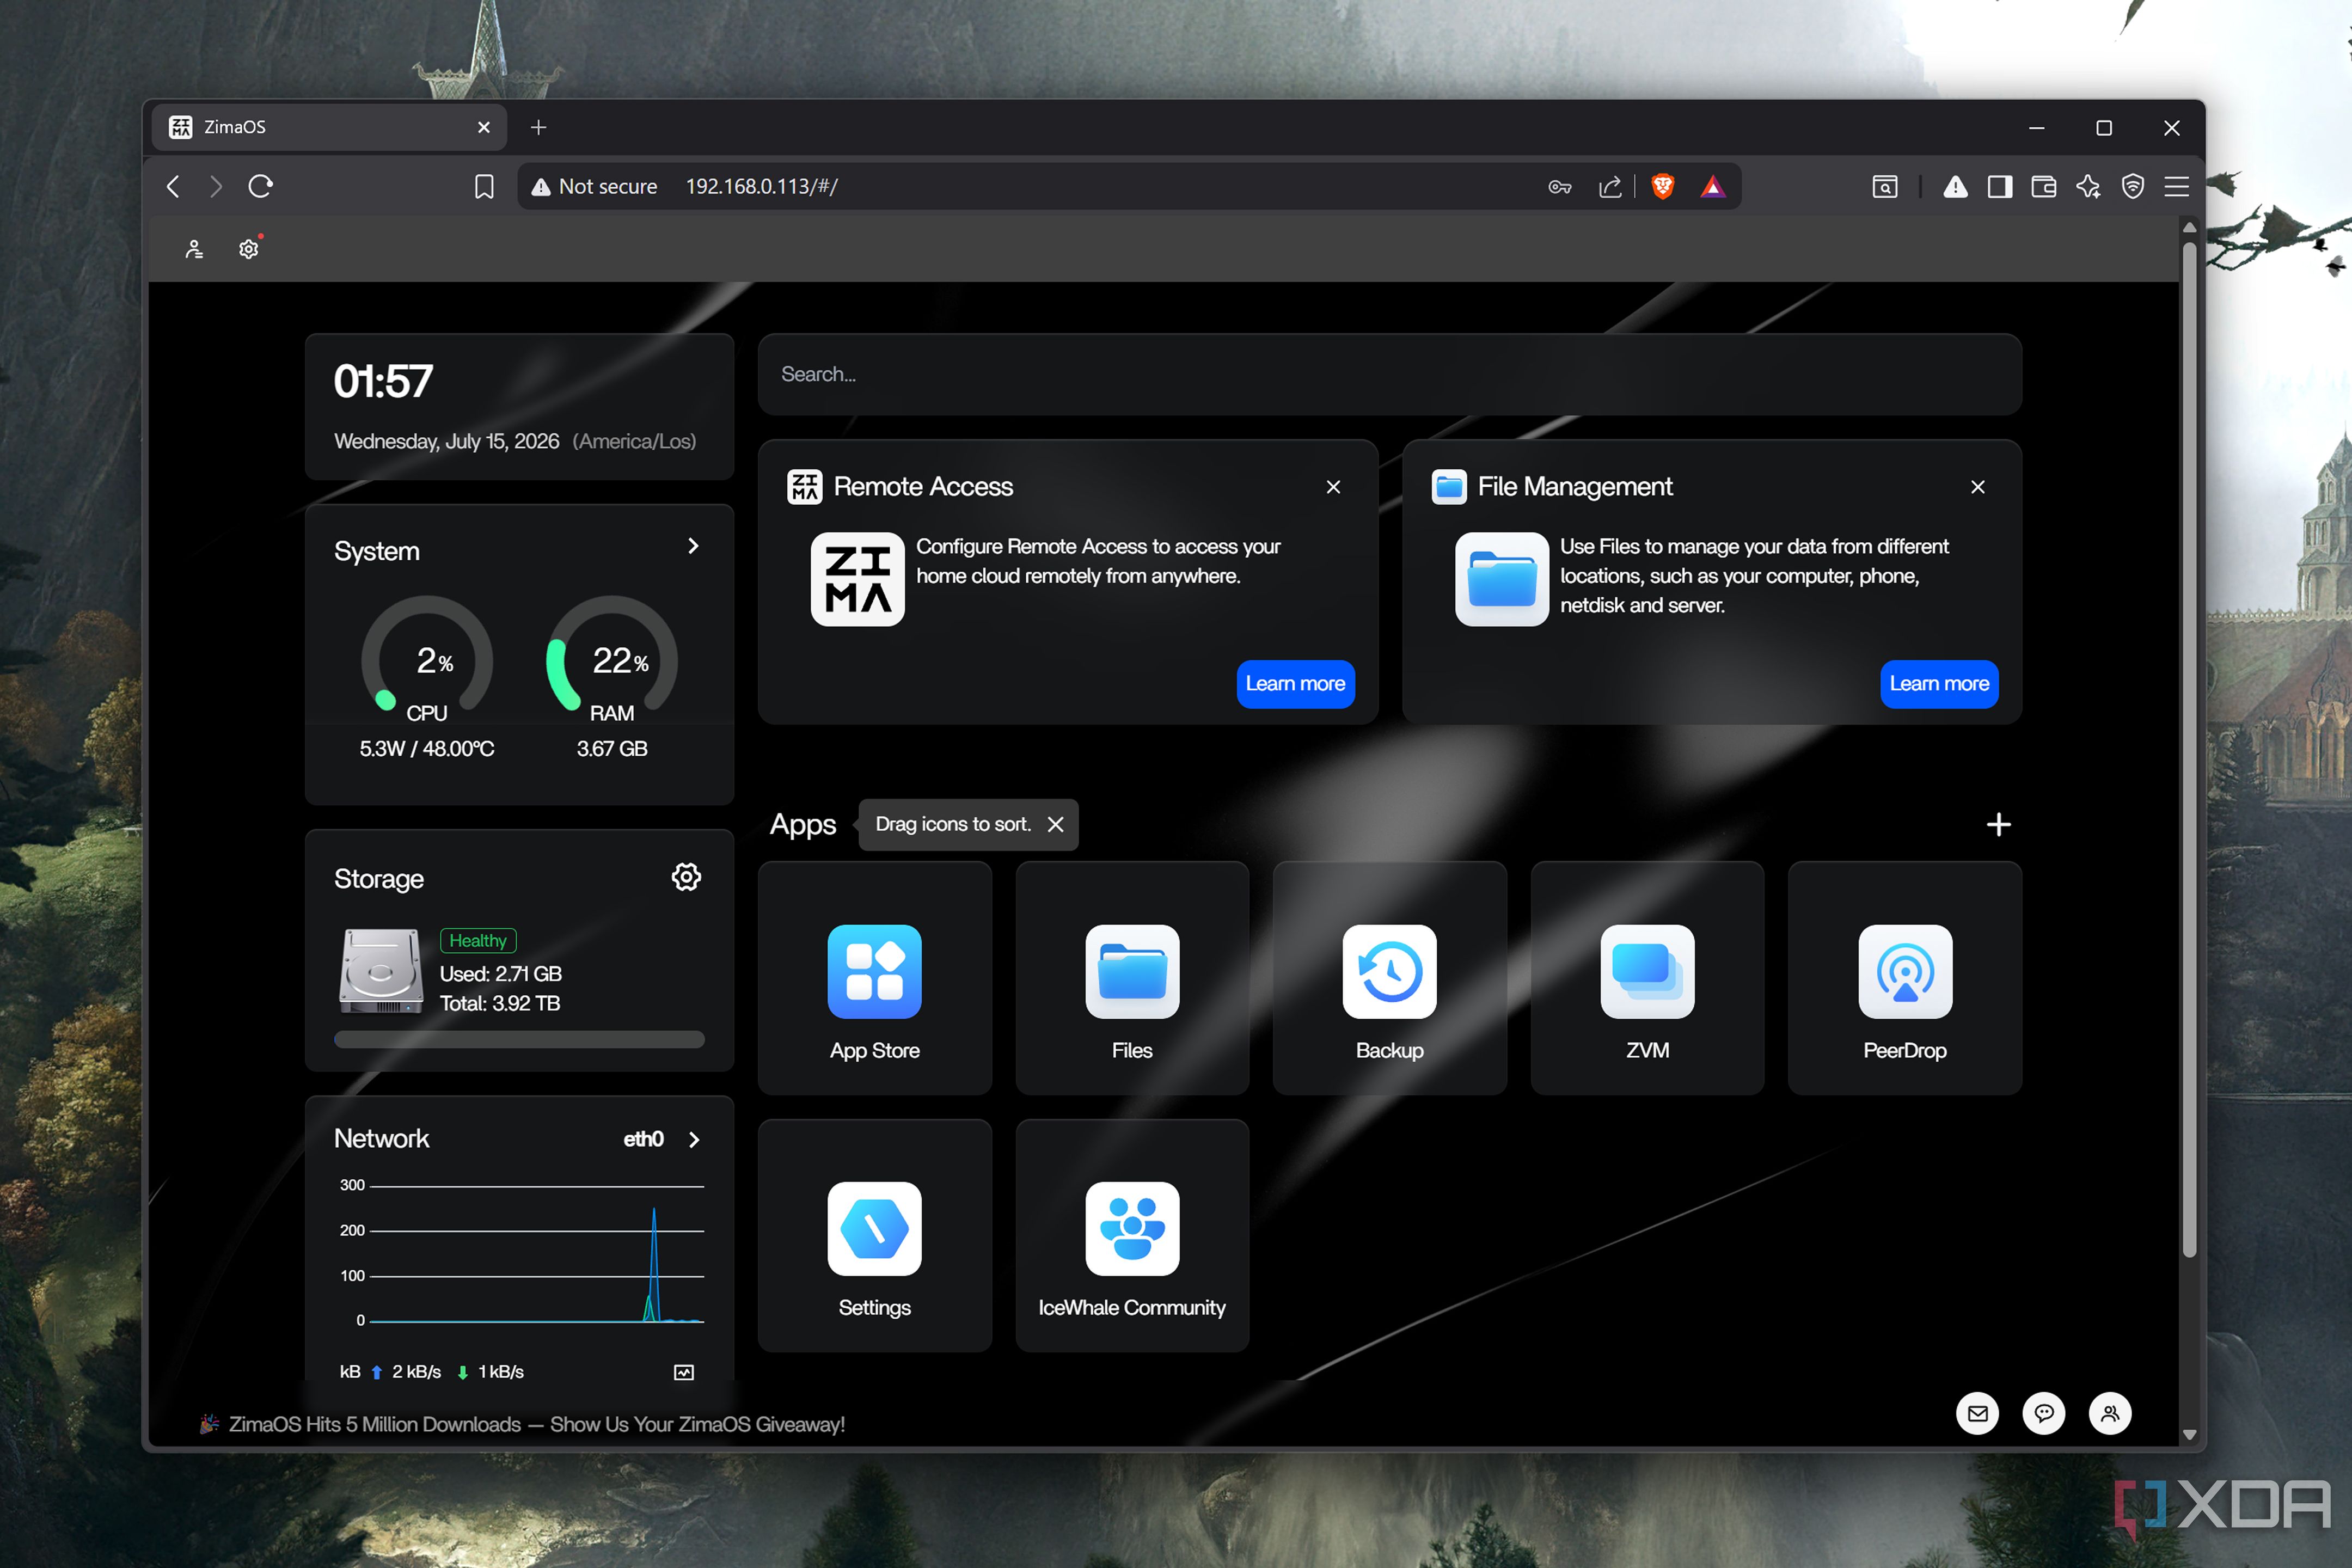Open the gear settings icon with red dot
This screenshot has width=2352, height=1568.
click(249, 249)
